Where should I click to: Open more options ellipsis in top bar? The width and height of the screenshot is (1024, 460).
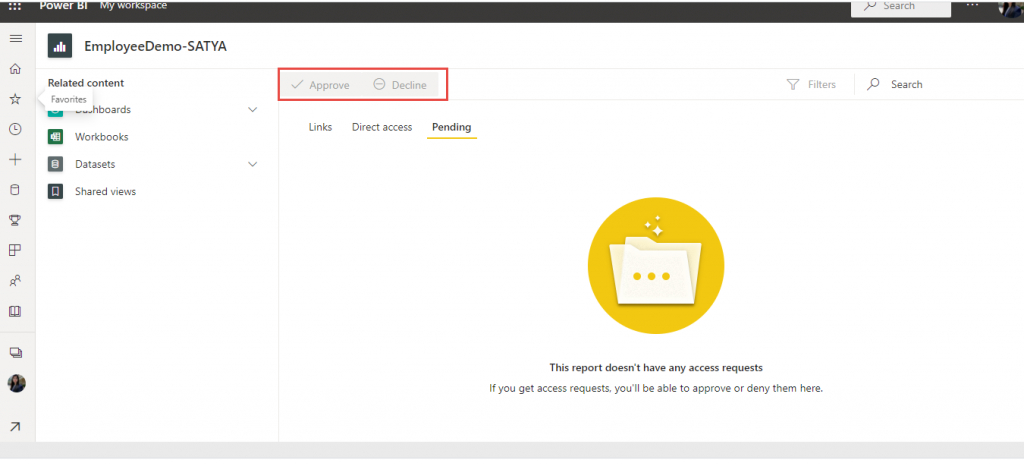[973, 6]
